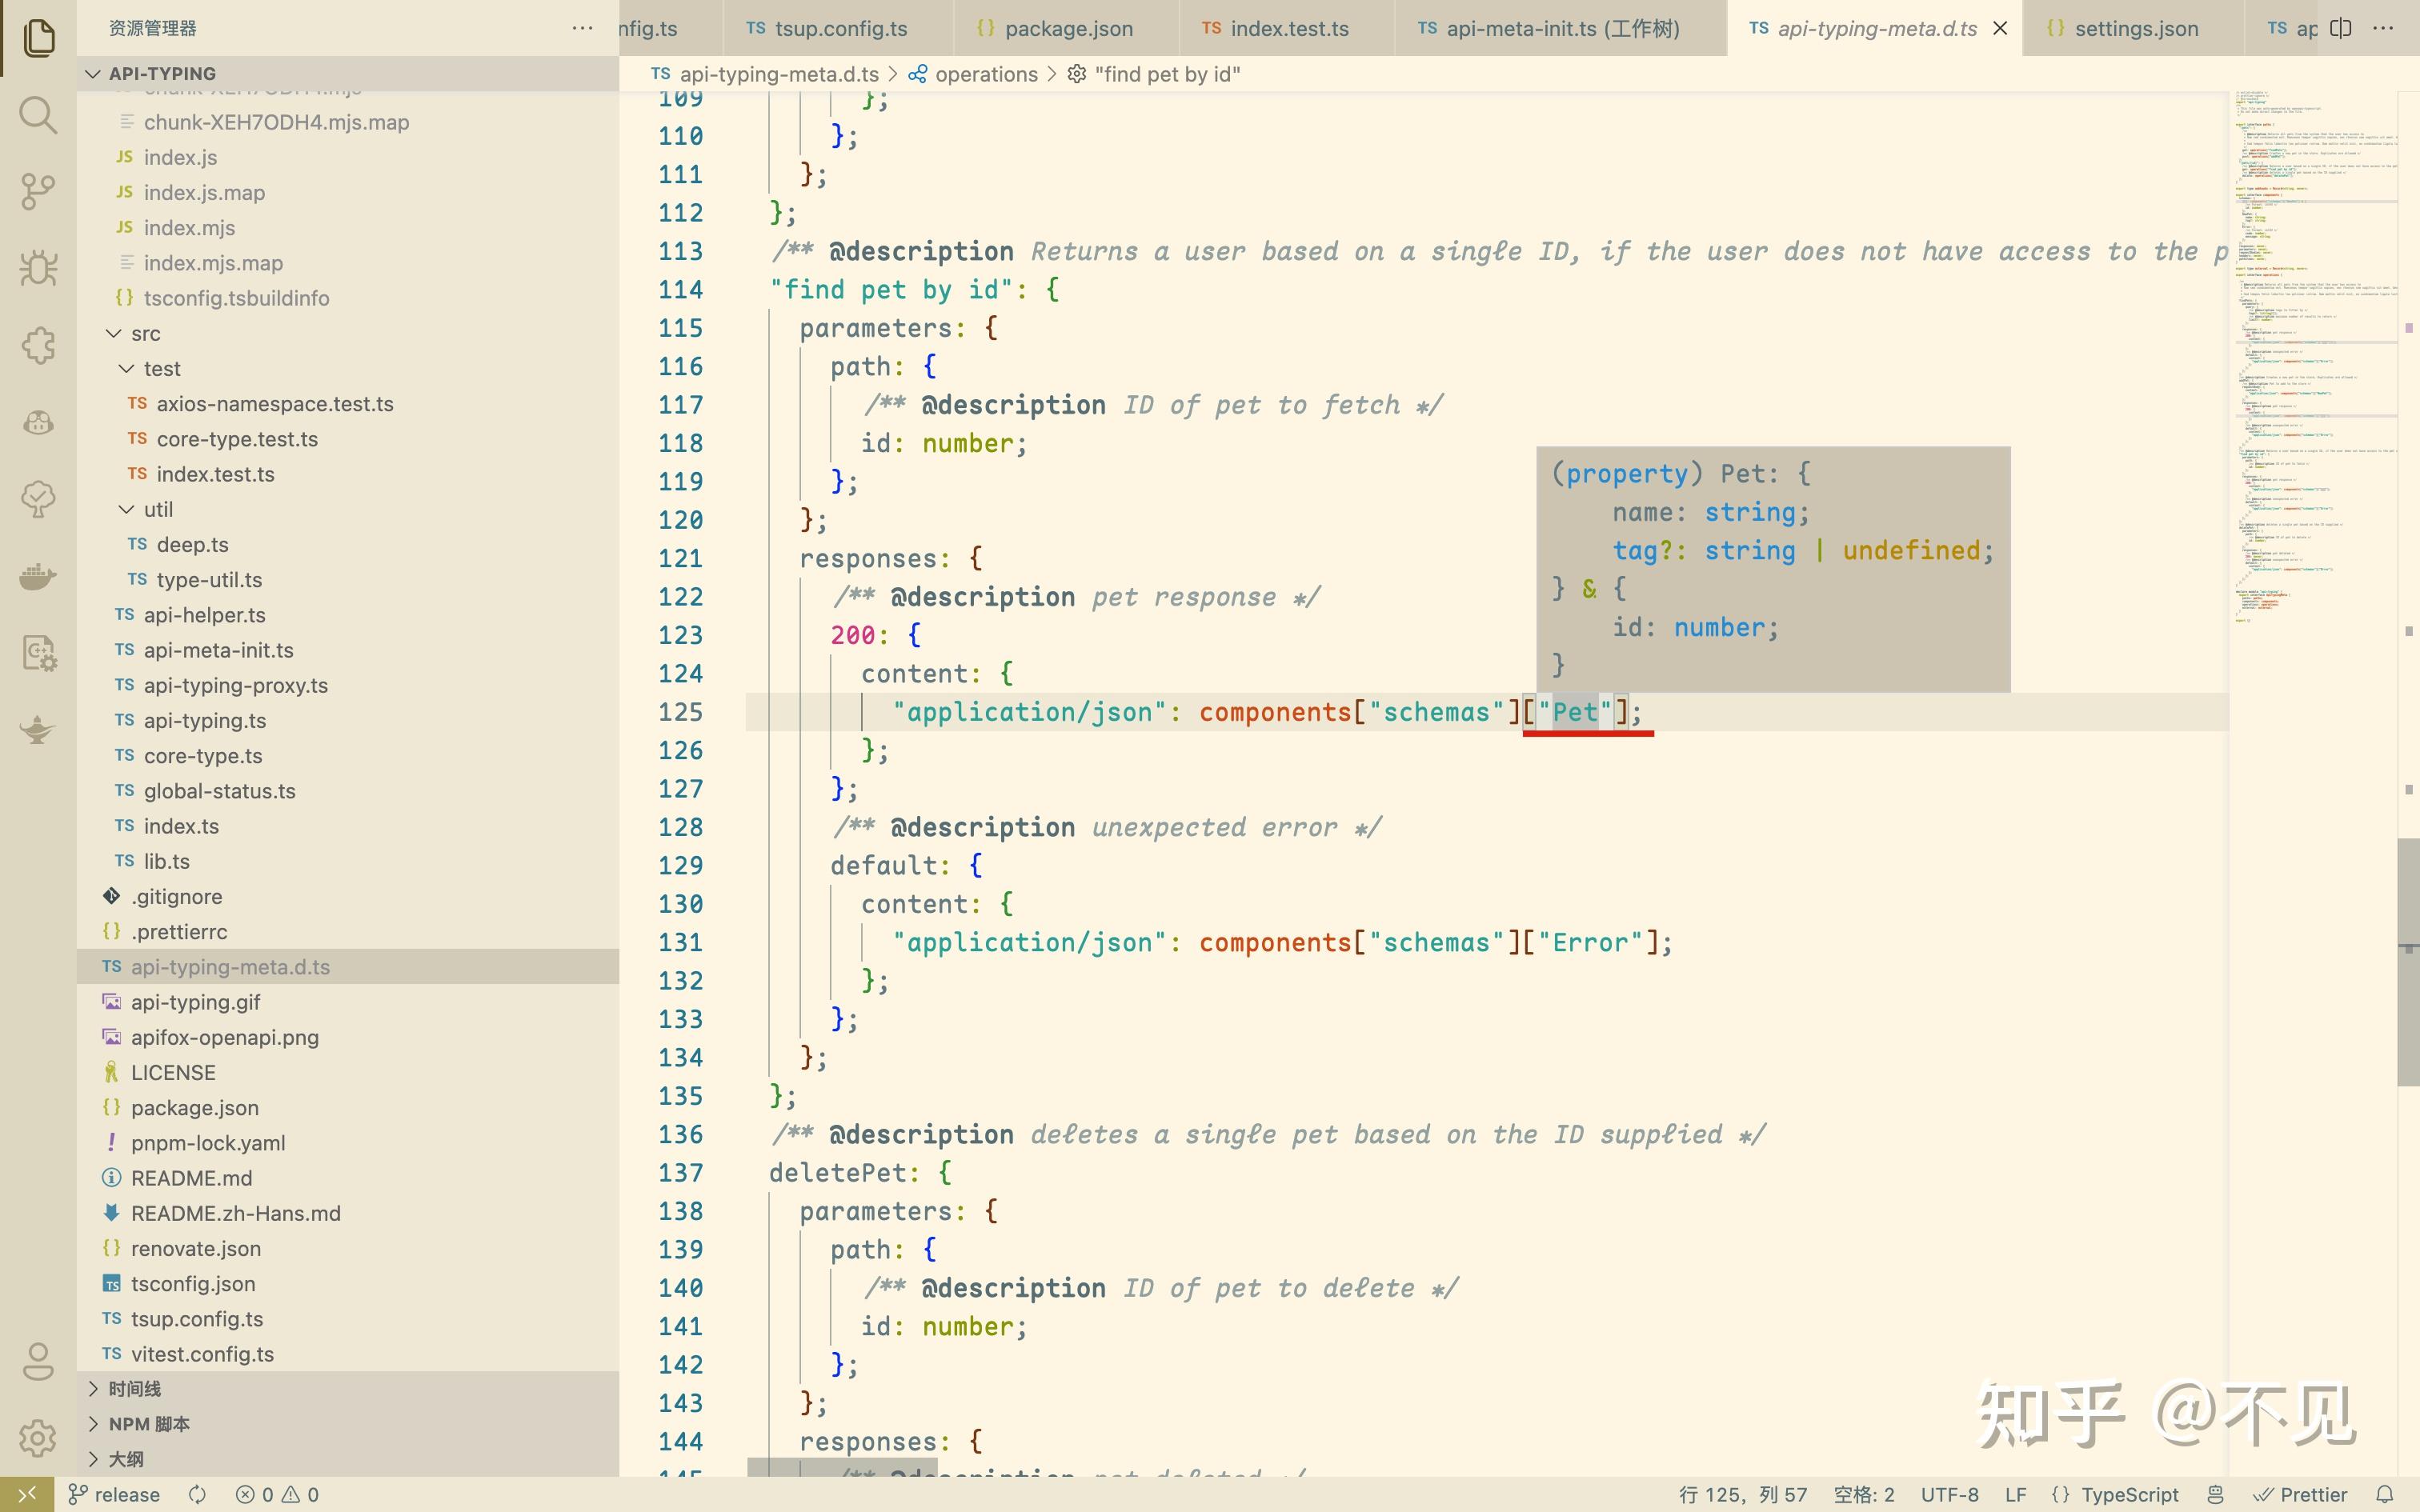The width and height of the screenshot is (2420, 1512).
Task: Open the Docker sidebar icon
Action: point(38,577)
